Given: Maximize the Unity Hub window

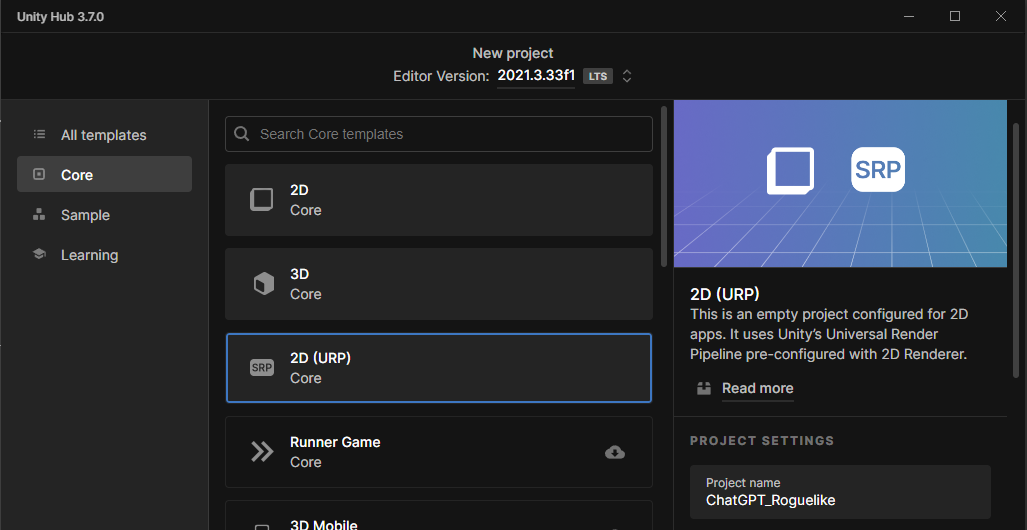Looking at the screenshot, I should click(955, 16).
